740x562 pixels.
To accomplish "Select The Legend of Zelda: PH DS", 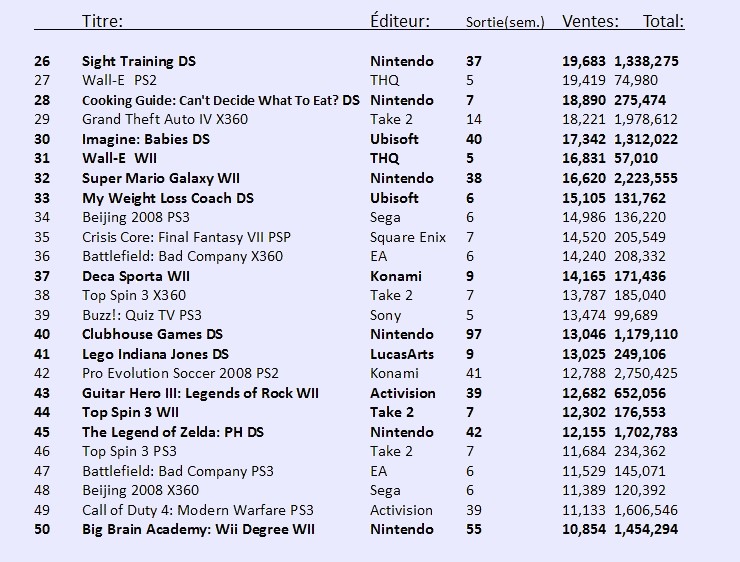I will click(x=173, y=432).
